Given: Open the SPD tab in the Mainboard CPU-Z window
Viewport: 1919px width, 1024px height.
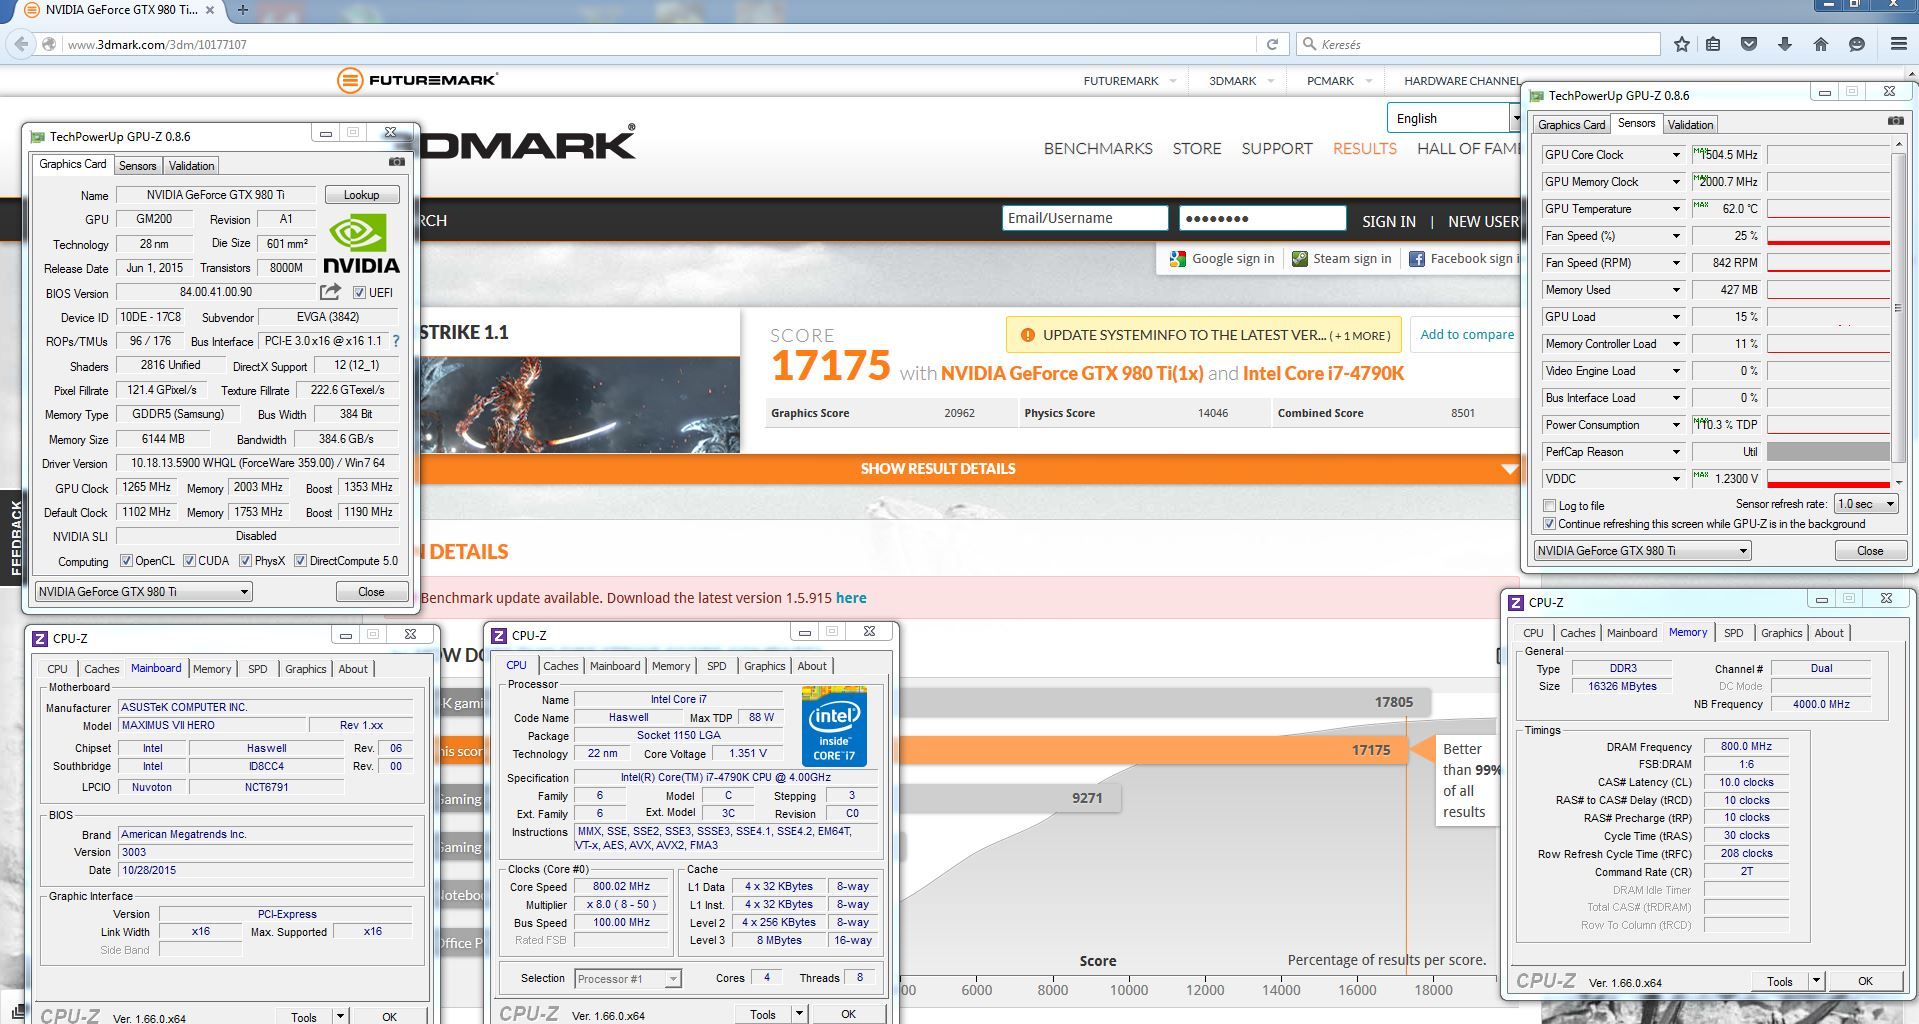Looking at the screenshot, I should coord(258,669).
